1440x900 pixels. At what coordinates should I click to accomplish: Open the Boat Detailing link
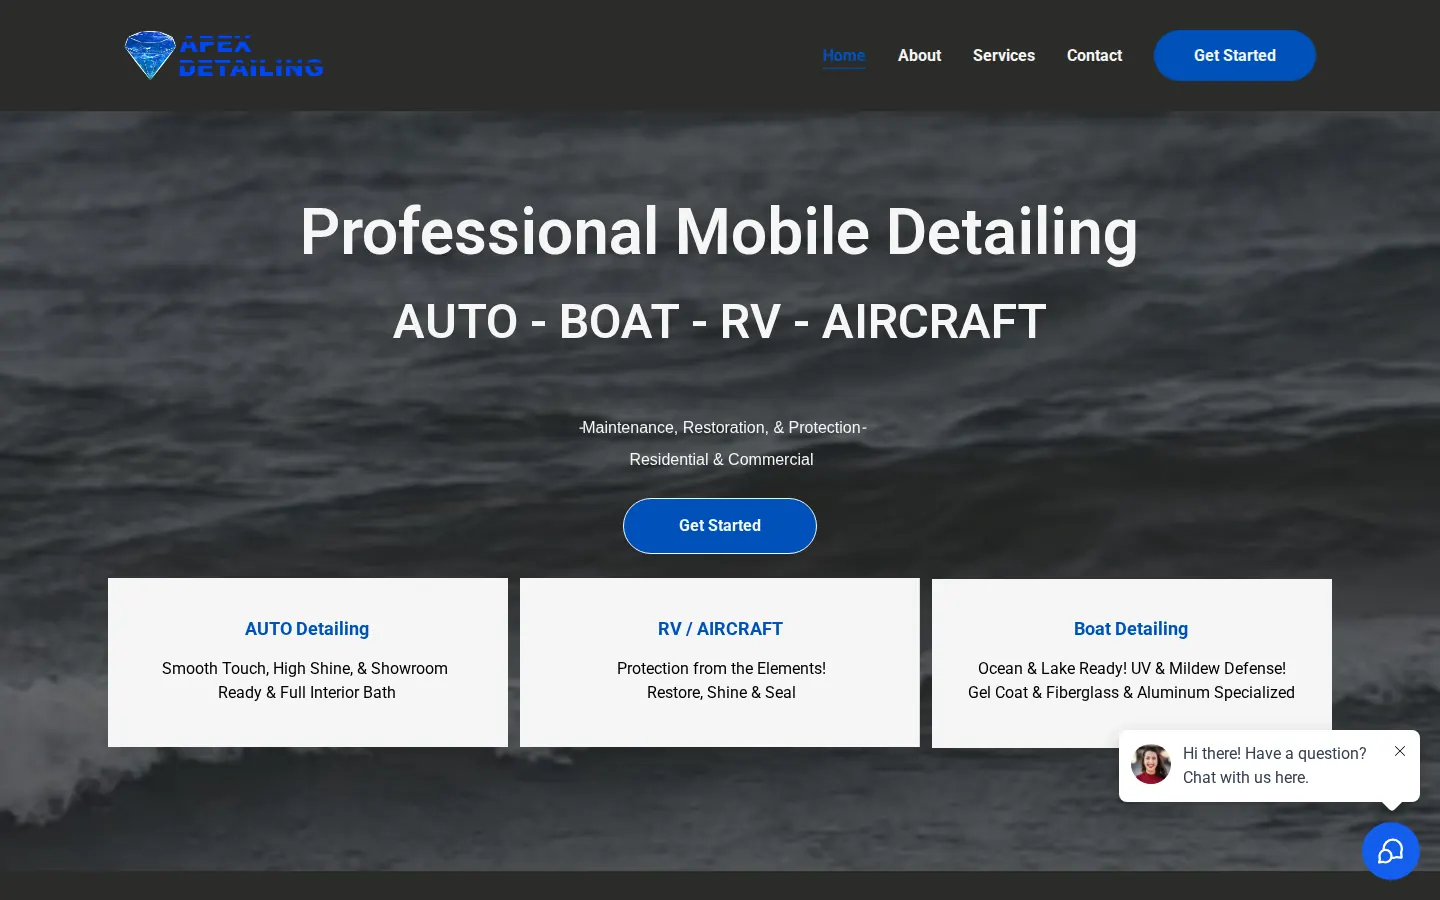(x=1131, y=629)
